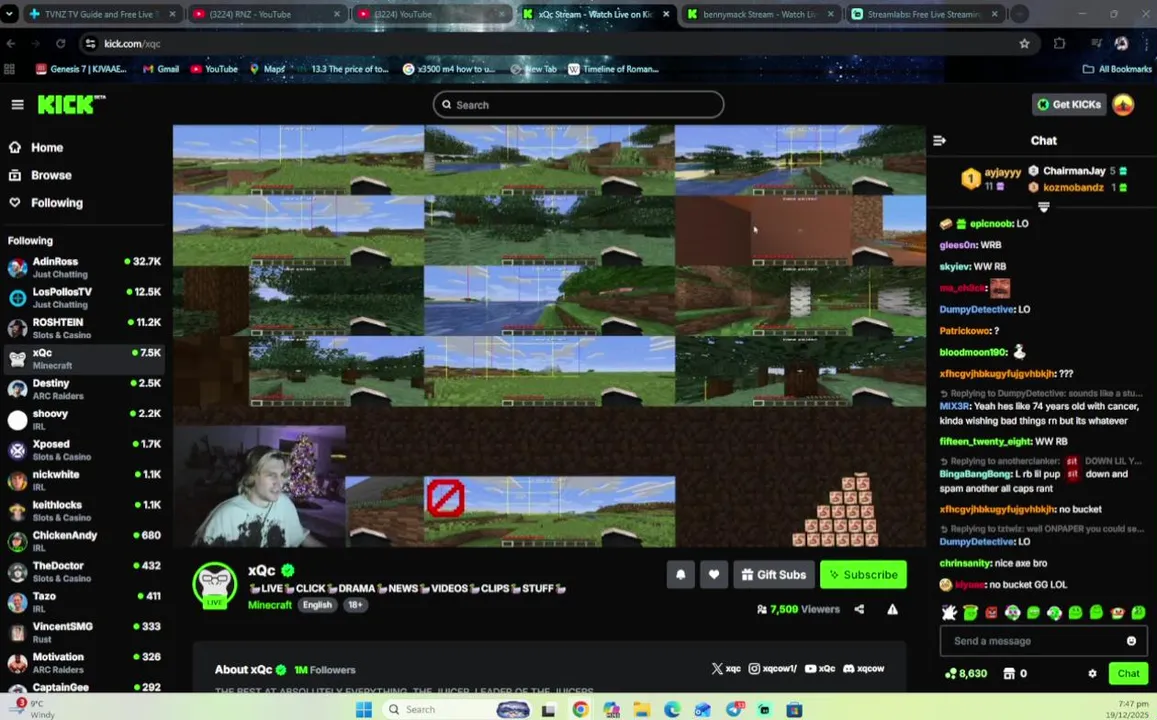Open Chrome from the taskbar

coord(581,710)
